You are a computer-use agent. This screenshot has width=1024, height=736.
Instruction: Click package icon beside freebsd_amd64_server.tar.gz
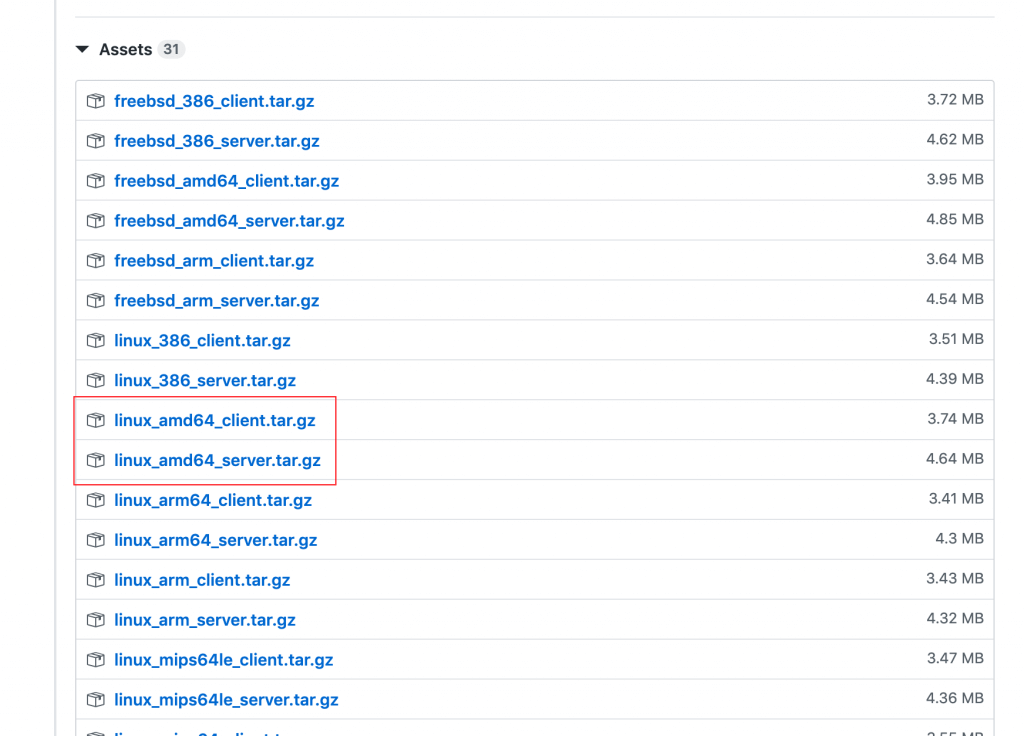click(96, 221)
